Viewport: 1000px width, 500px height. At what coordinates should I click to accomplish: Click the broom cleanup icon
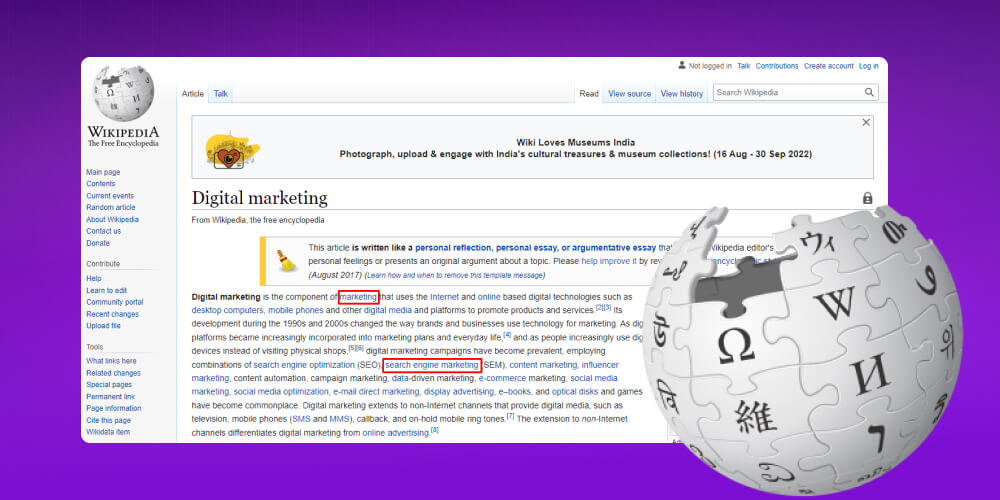286,261
